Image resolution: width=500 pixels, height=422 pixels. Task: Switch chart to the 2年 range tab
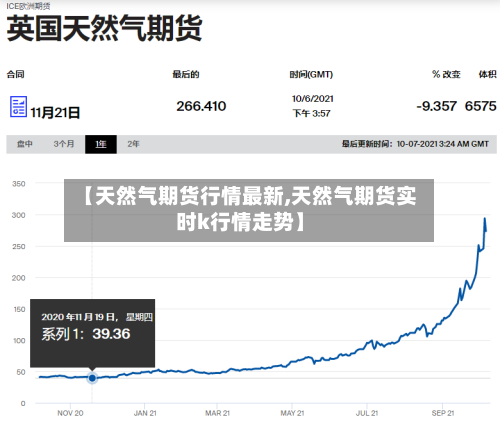coord(133,144)
